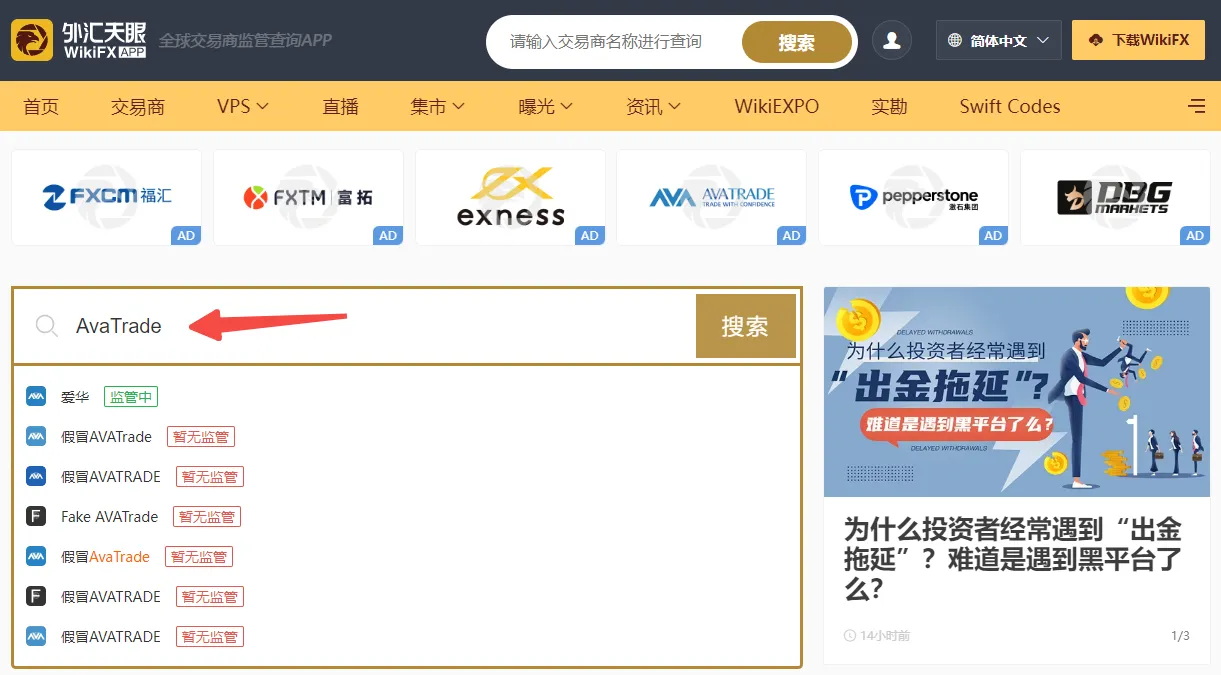Screen dimensions: 1221x675
Task: Click the 暂无监管 badge beside orange 假冒AvaTrade
Action: [199, 557]
